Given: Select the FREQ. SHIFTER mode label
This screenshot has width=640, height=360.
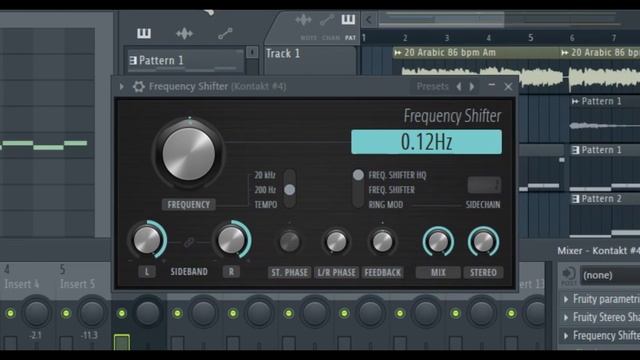Looking at the screenshot, I should click(391, 190).
